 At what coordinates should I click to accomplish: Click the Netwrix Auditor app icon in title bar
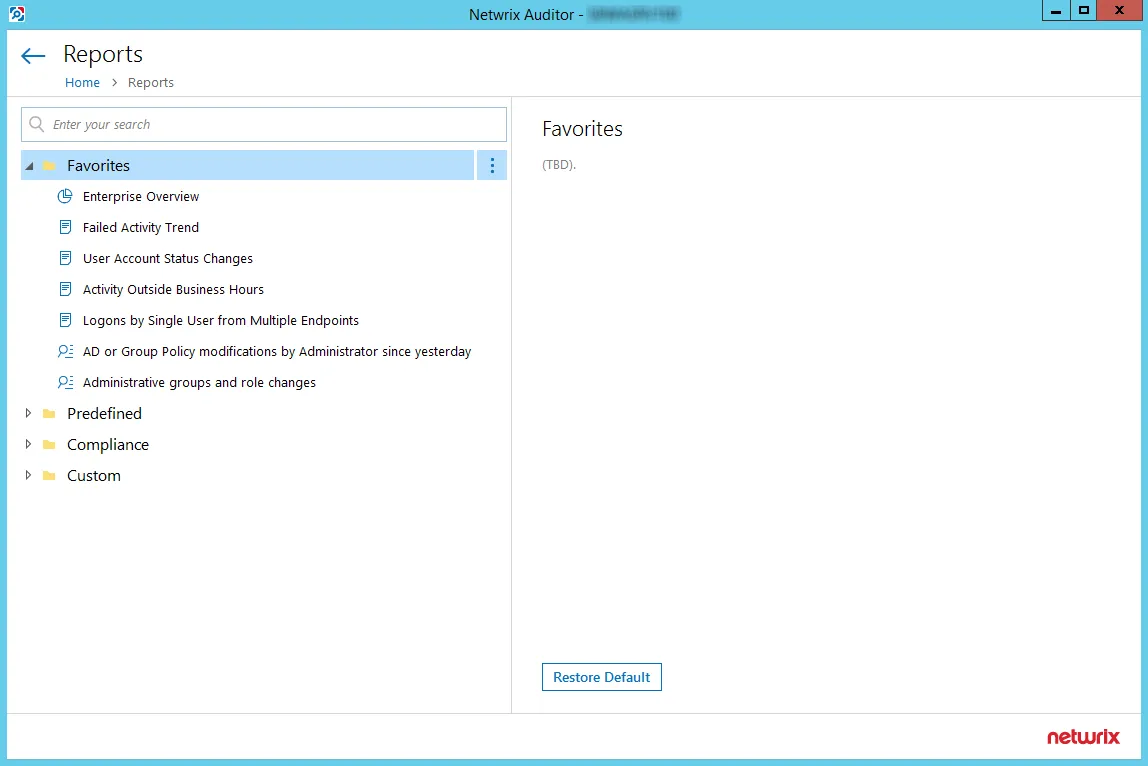click(x=17, y=13)
